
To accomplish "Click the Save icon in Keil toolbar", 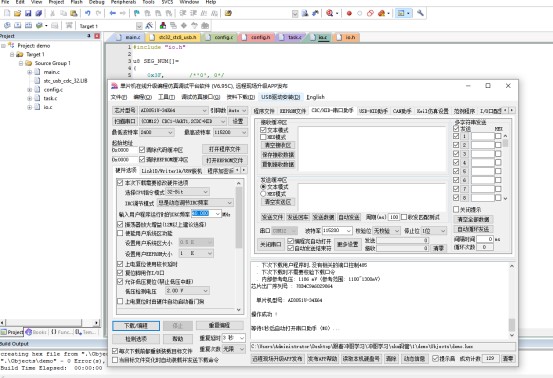I will (x=28, y=13).
